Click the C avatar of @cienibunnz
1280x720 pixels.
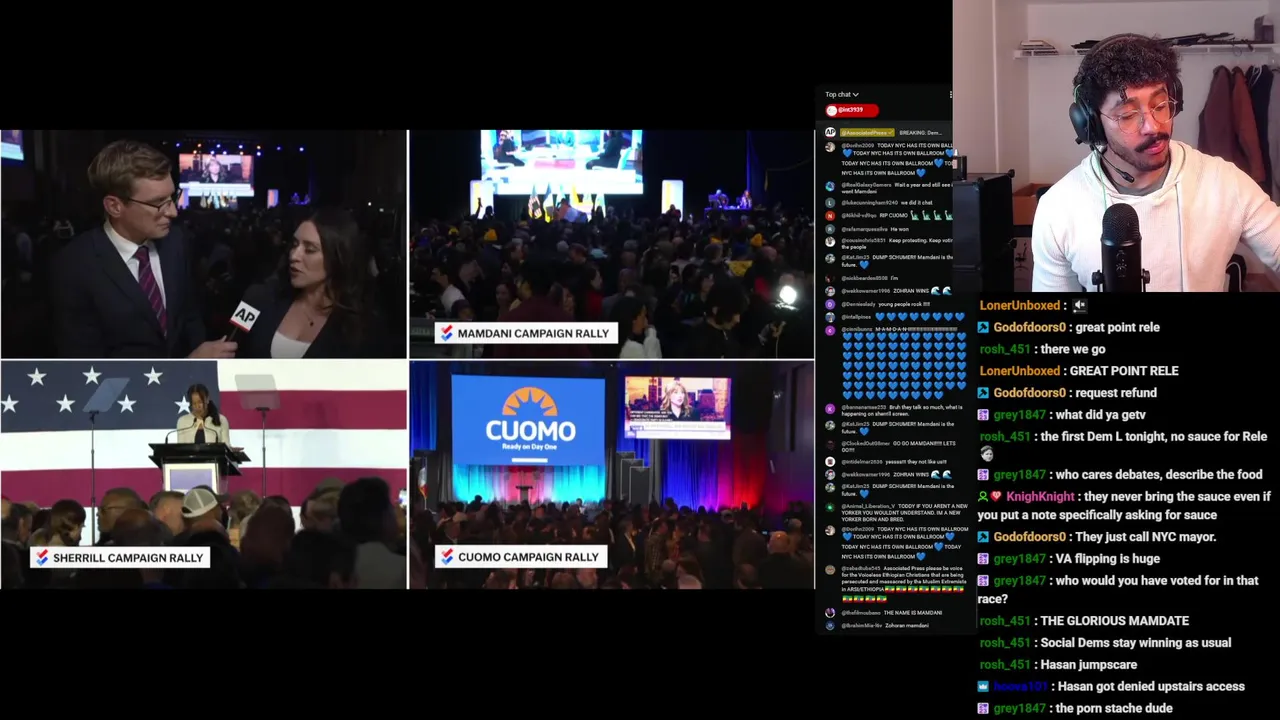click(830, 329)
